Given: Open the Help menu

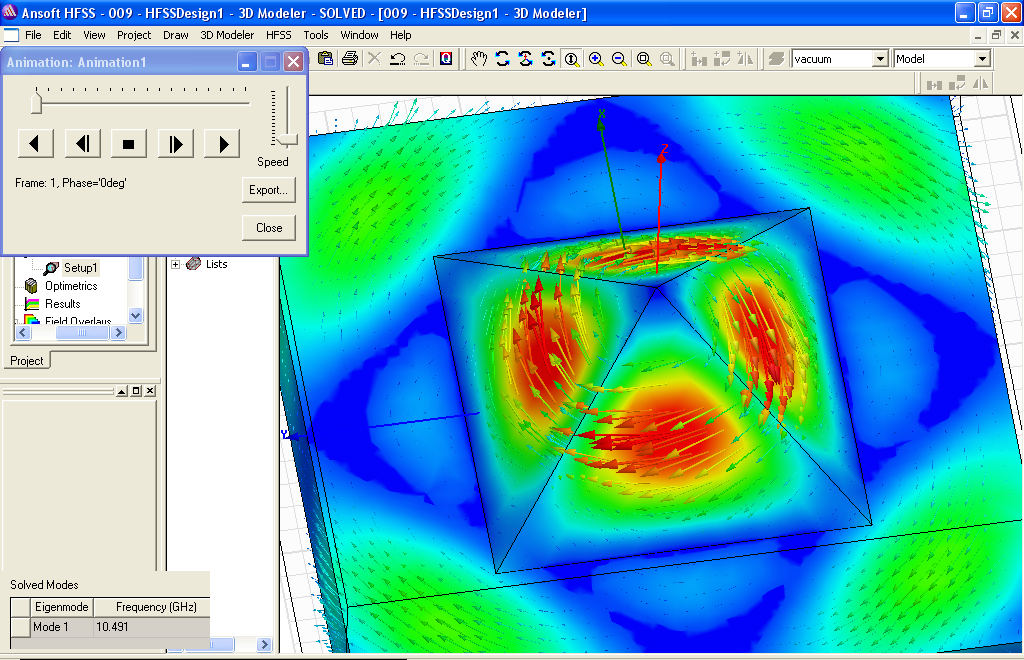Looking at the screenshot, I should click(400, 35).
